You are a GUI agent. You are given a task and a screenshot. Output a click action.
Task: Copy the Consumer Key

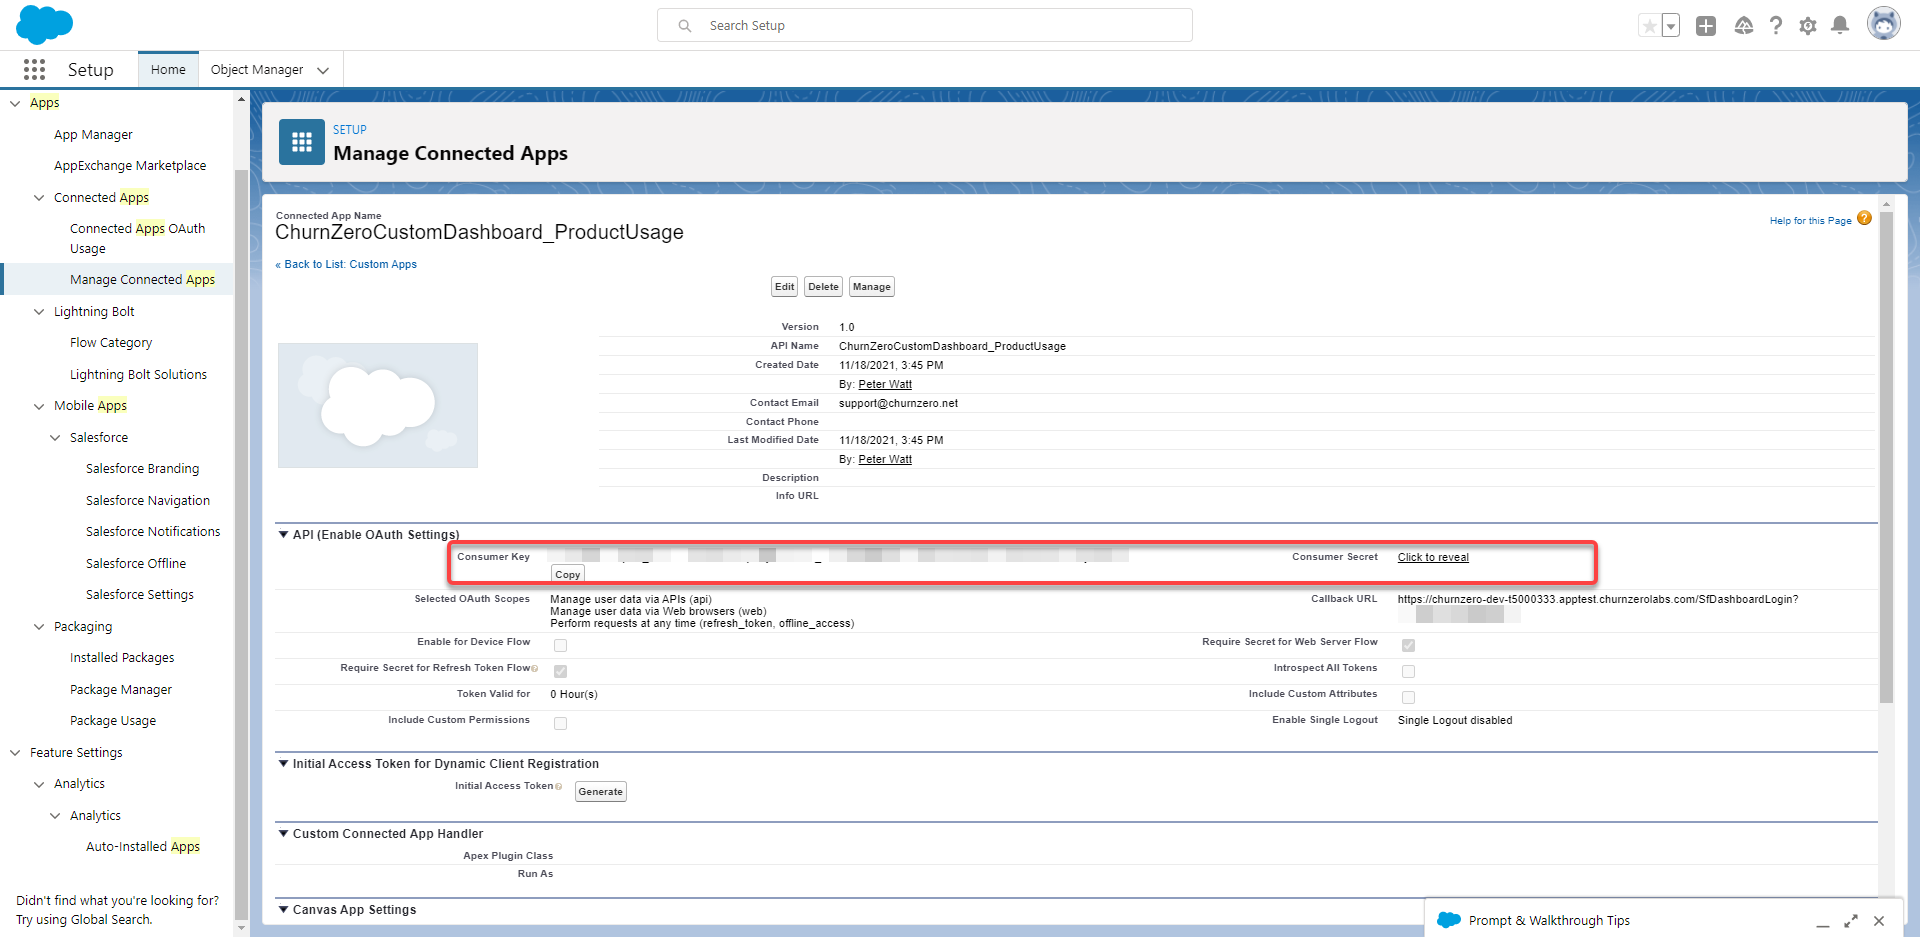pyautogui.click(x=568, y=574)
